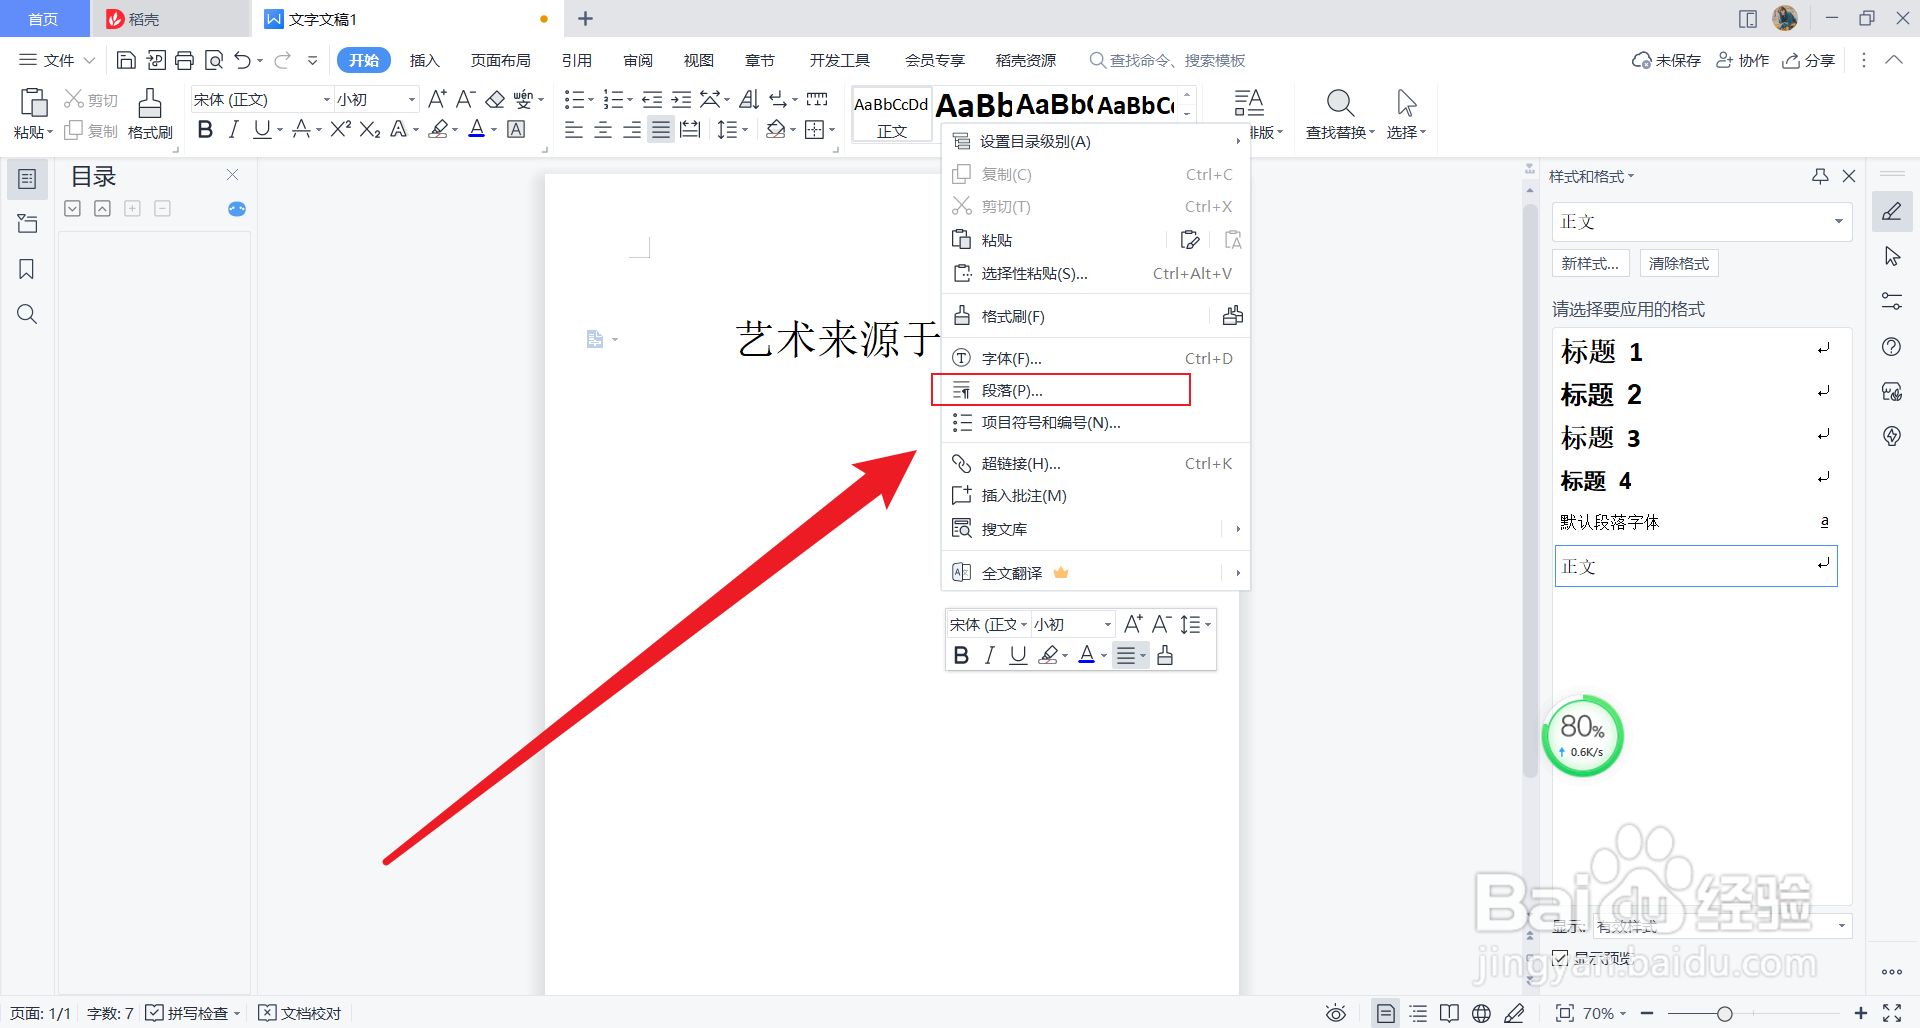
Task: Open the 视图 ribbon tab
Action: click(x=698, y=60)
